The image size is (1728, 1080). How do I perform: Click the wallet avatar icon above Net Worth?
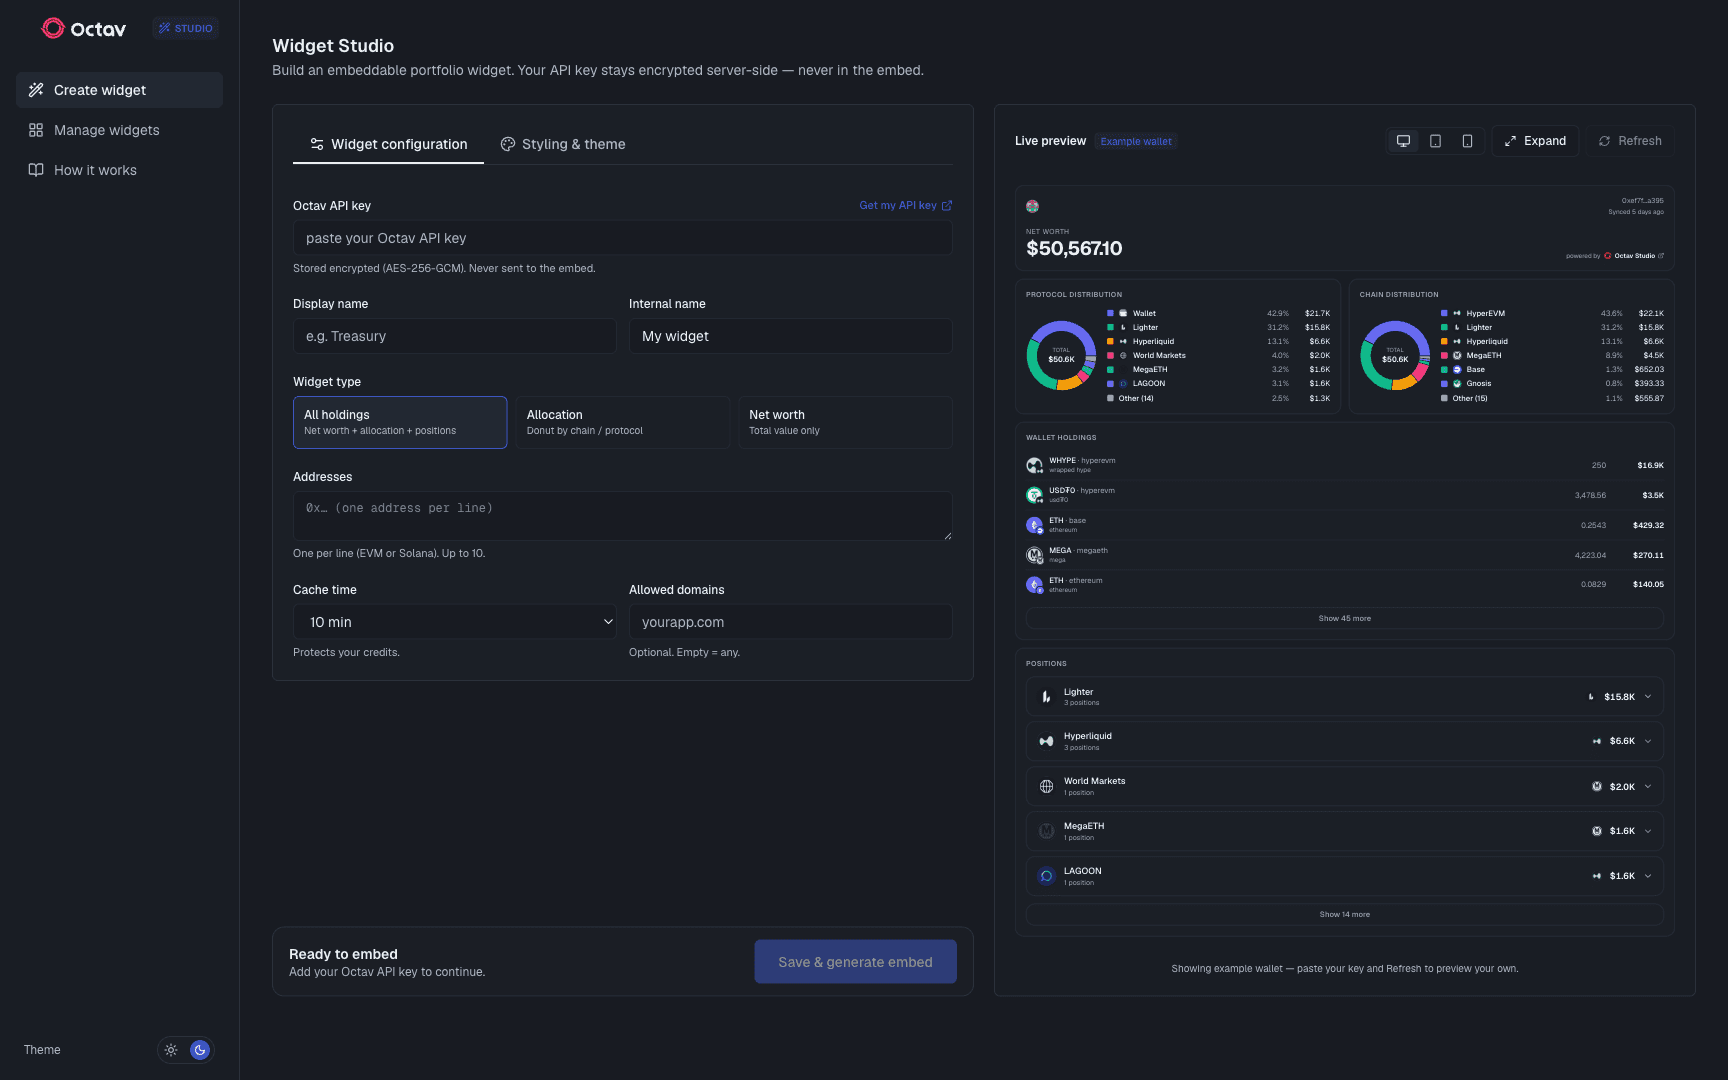coord(1033,206)
